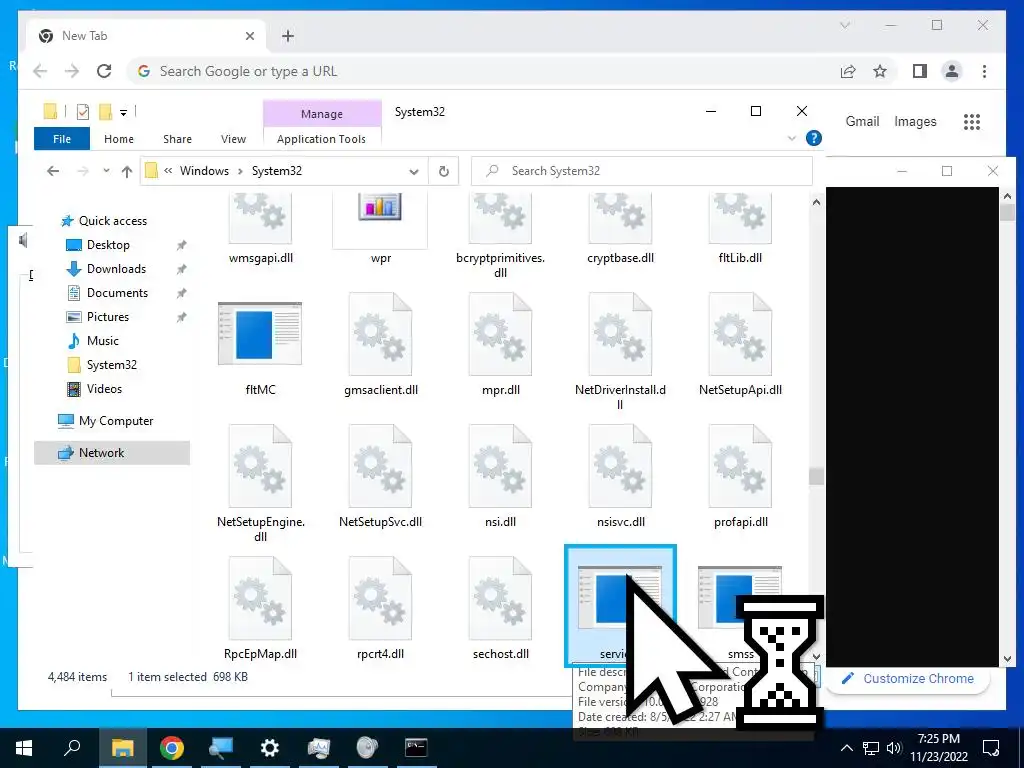1024x768 pixels.
Task: Click Windows segment in breadcrumb path
Action: point(204,171)
